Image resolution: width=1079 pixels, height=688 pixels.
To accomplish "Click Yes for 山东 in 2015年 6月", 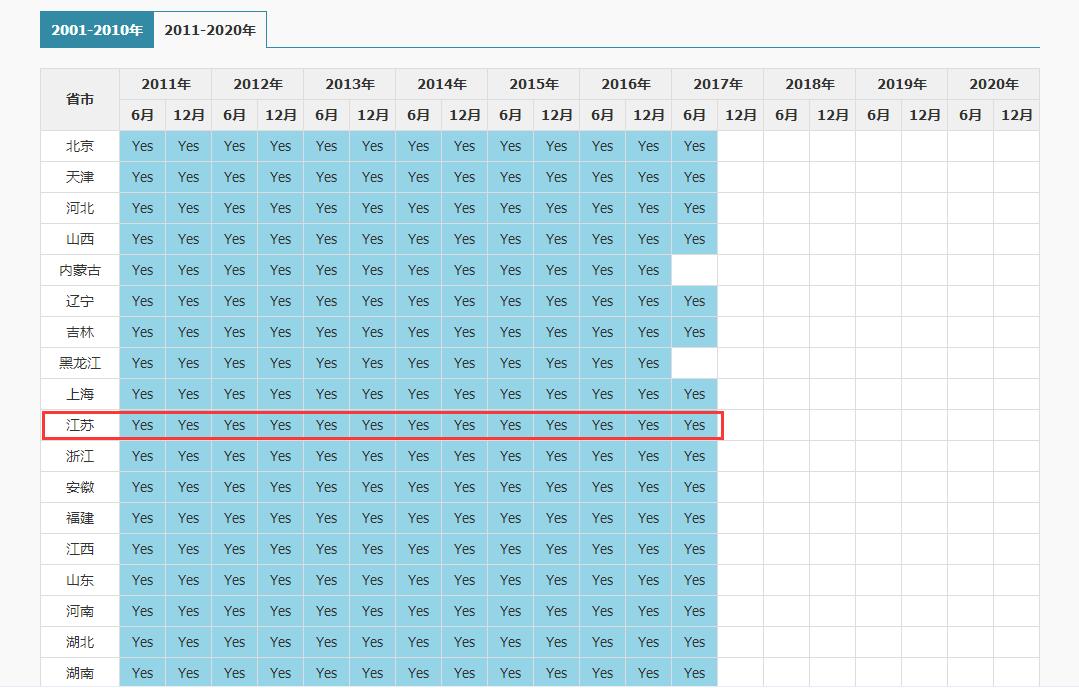I will tap(511, 580).
